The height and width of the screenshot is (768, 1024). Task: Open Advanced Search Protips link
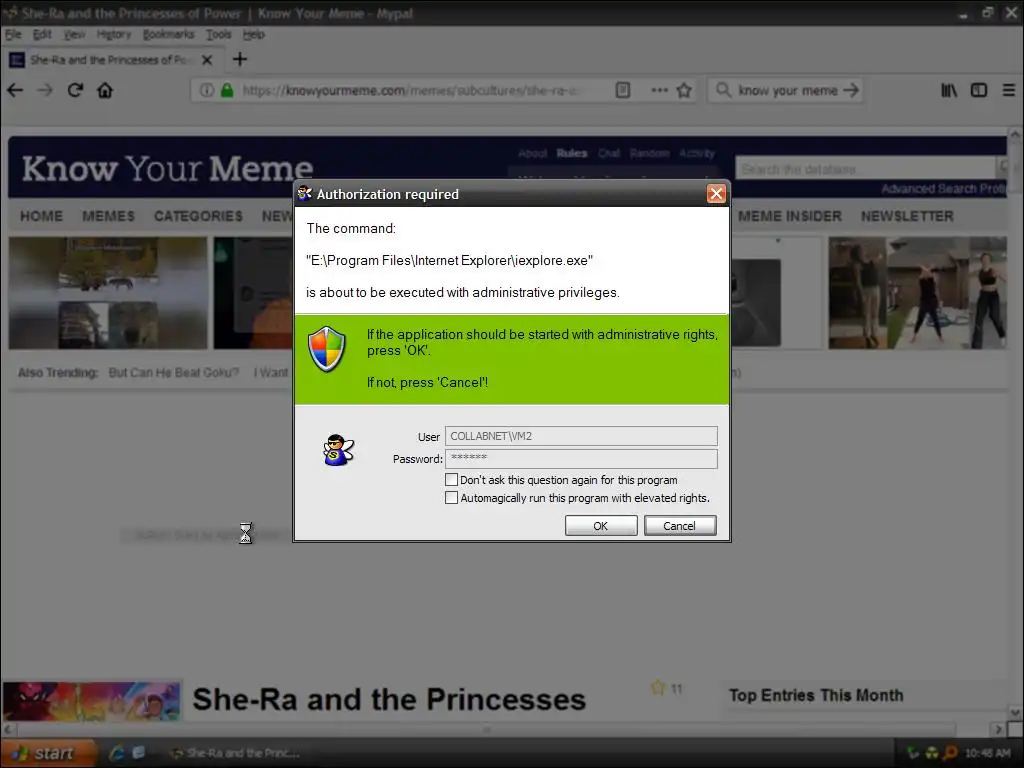(943, 189)
